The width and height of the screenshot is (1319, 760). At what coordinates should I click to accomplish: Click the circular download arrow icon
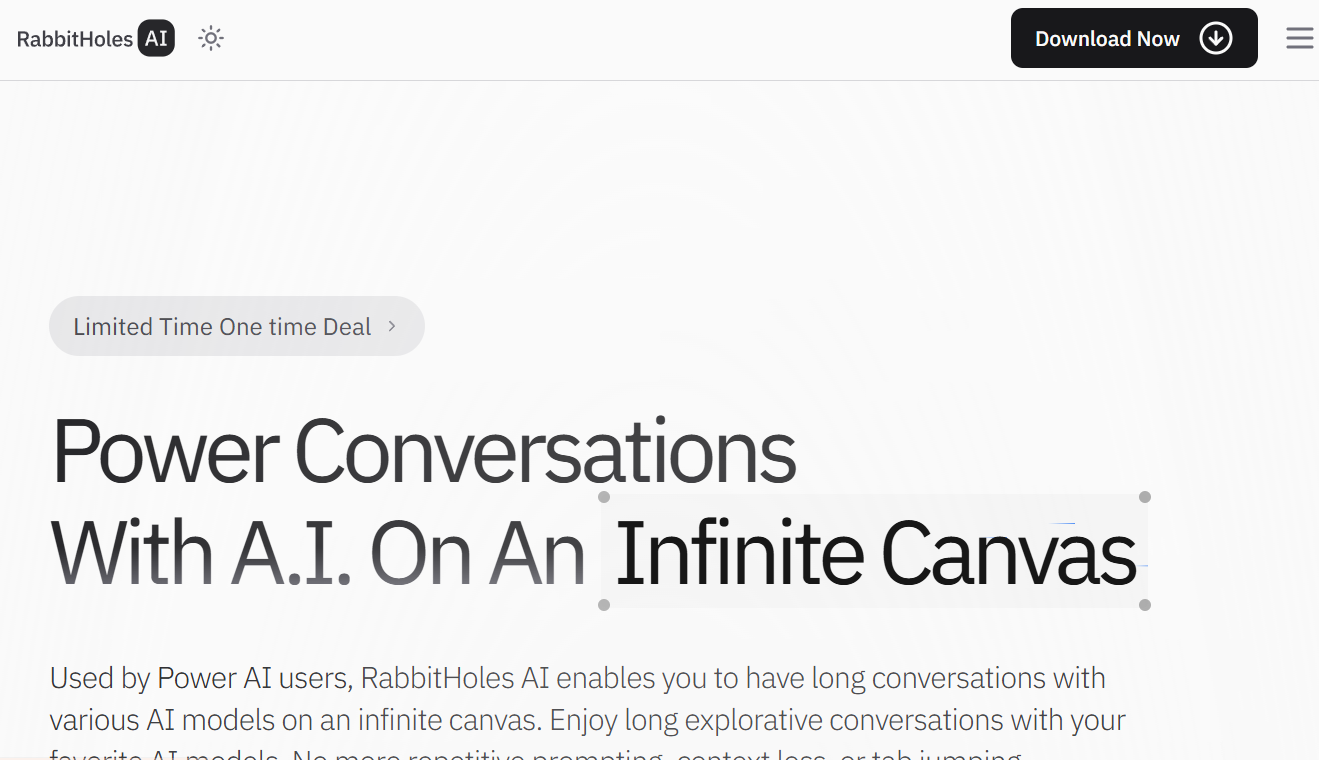(1216, 38)
